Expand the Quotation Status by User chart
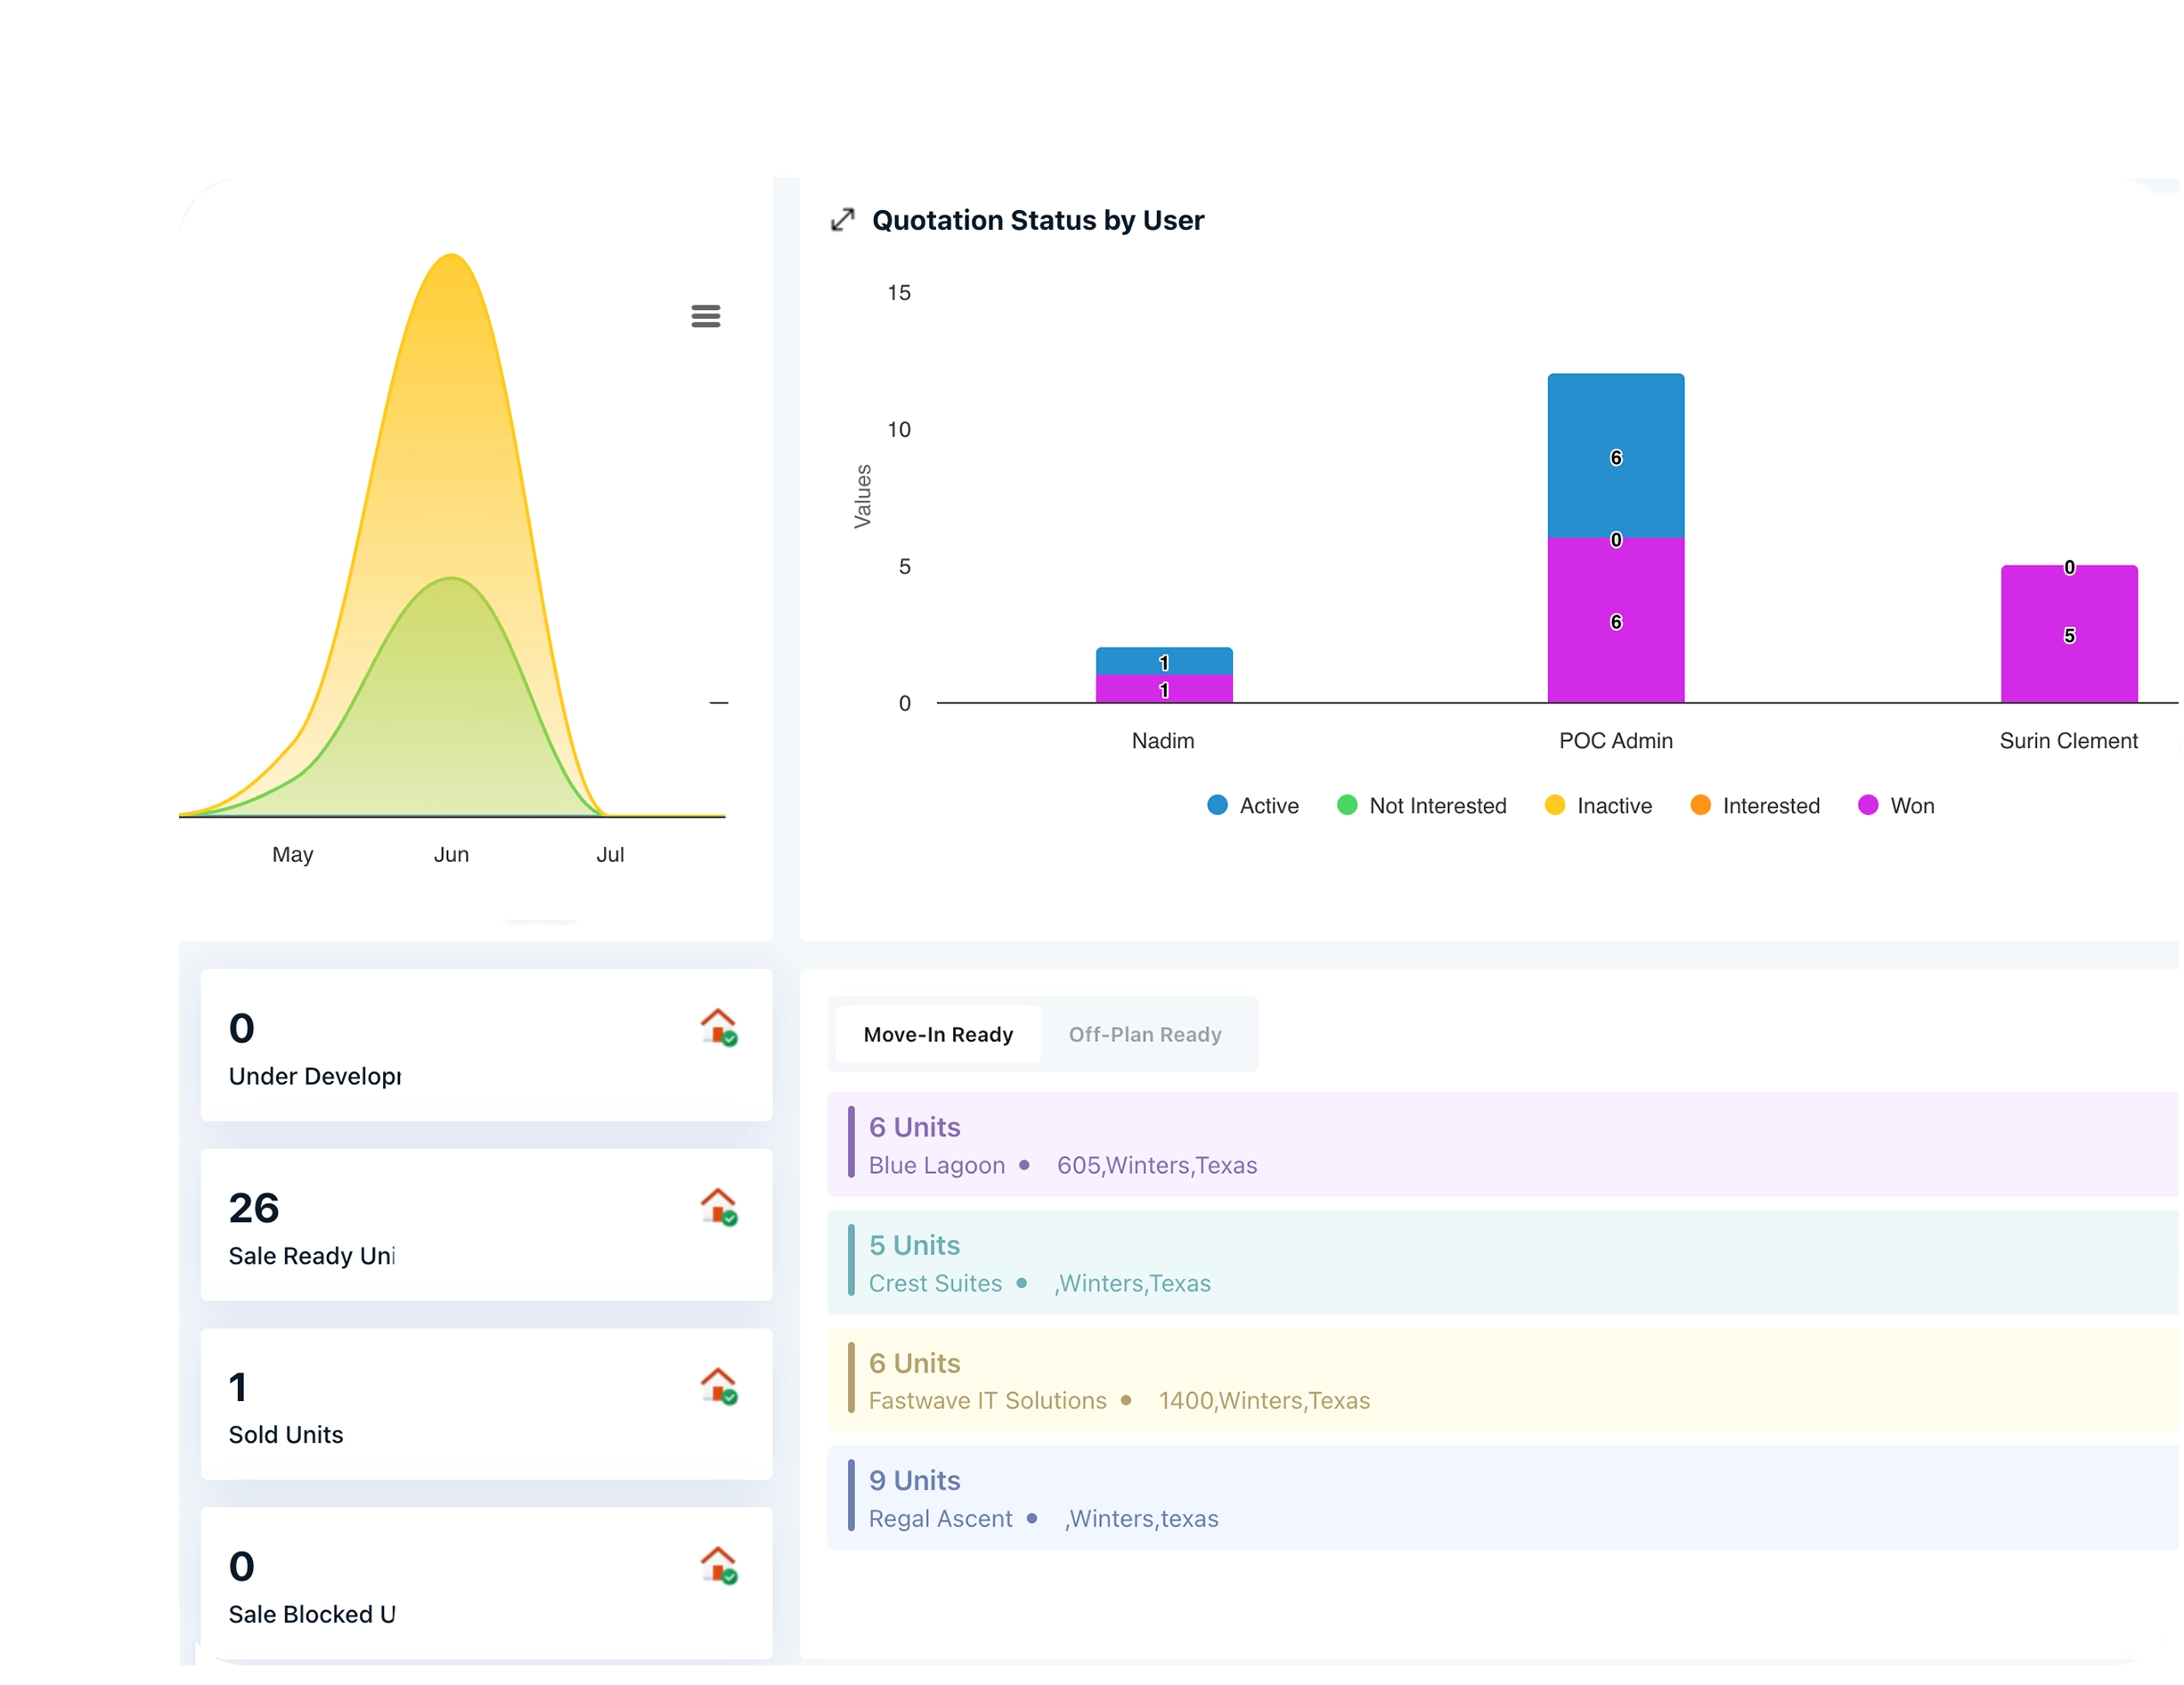Image resolution: width=2184 pixels, height=1685 pixels. [x=842, y=220]
